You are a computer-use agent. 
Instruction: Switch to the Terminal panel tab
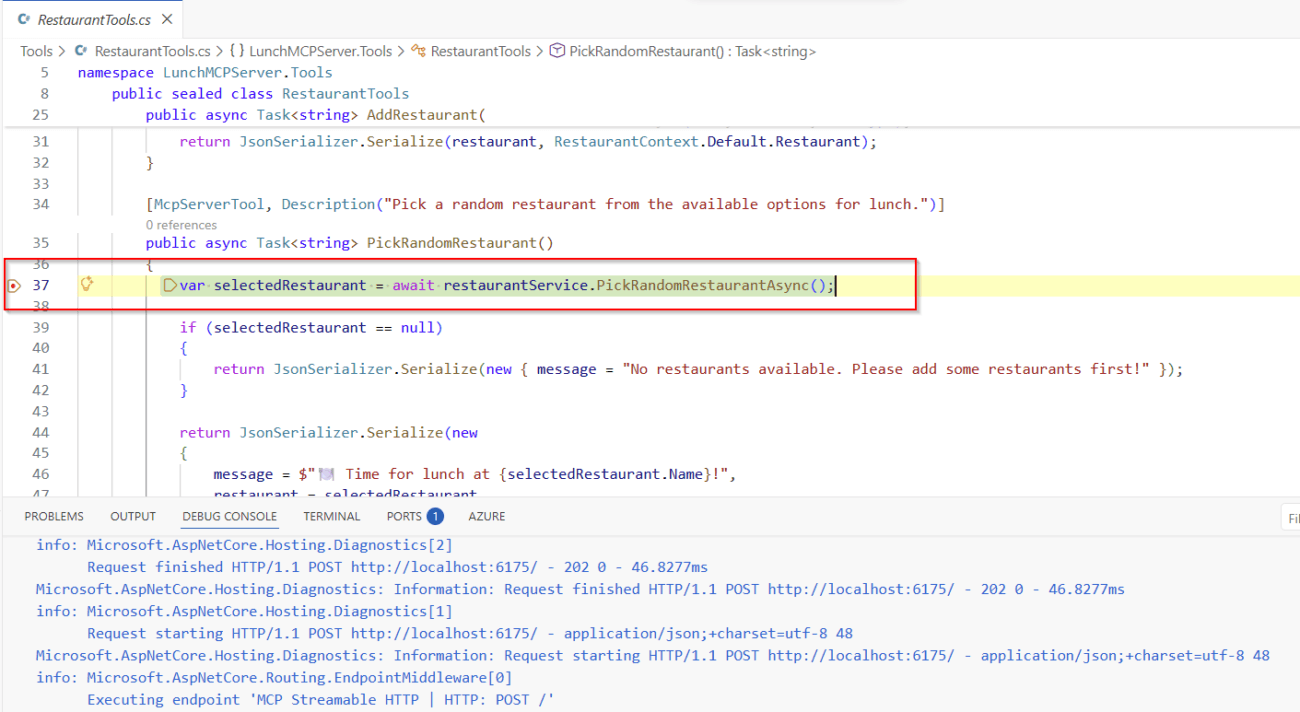click(x=331, y=516)
